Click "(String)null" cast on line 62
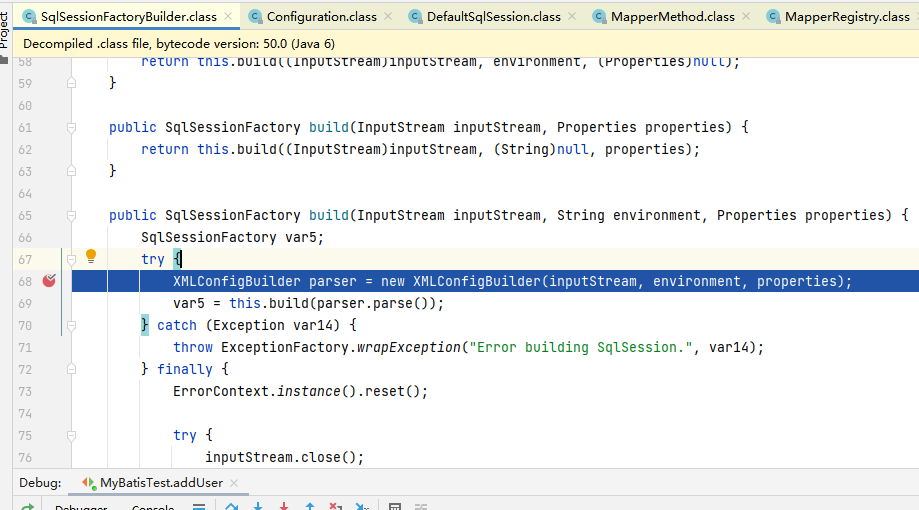This screenshot has height=510, width=919. (540, 149)
